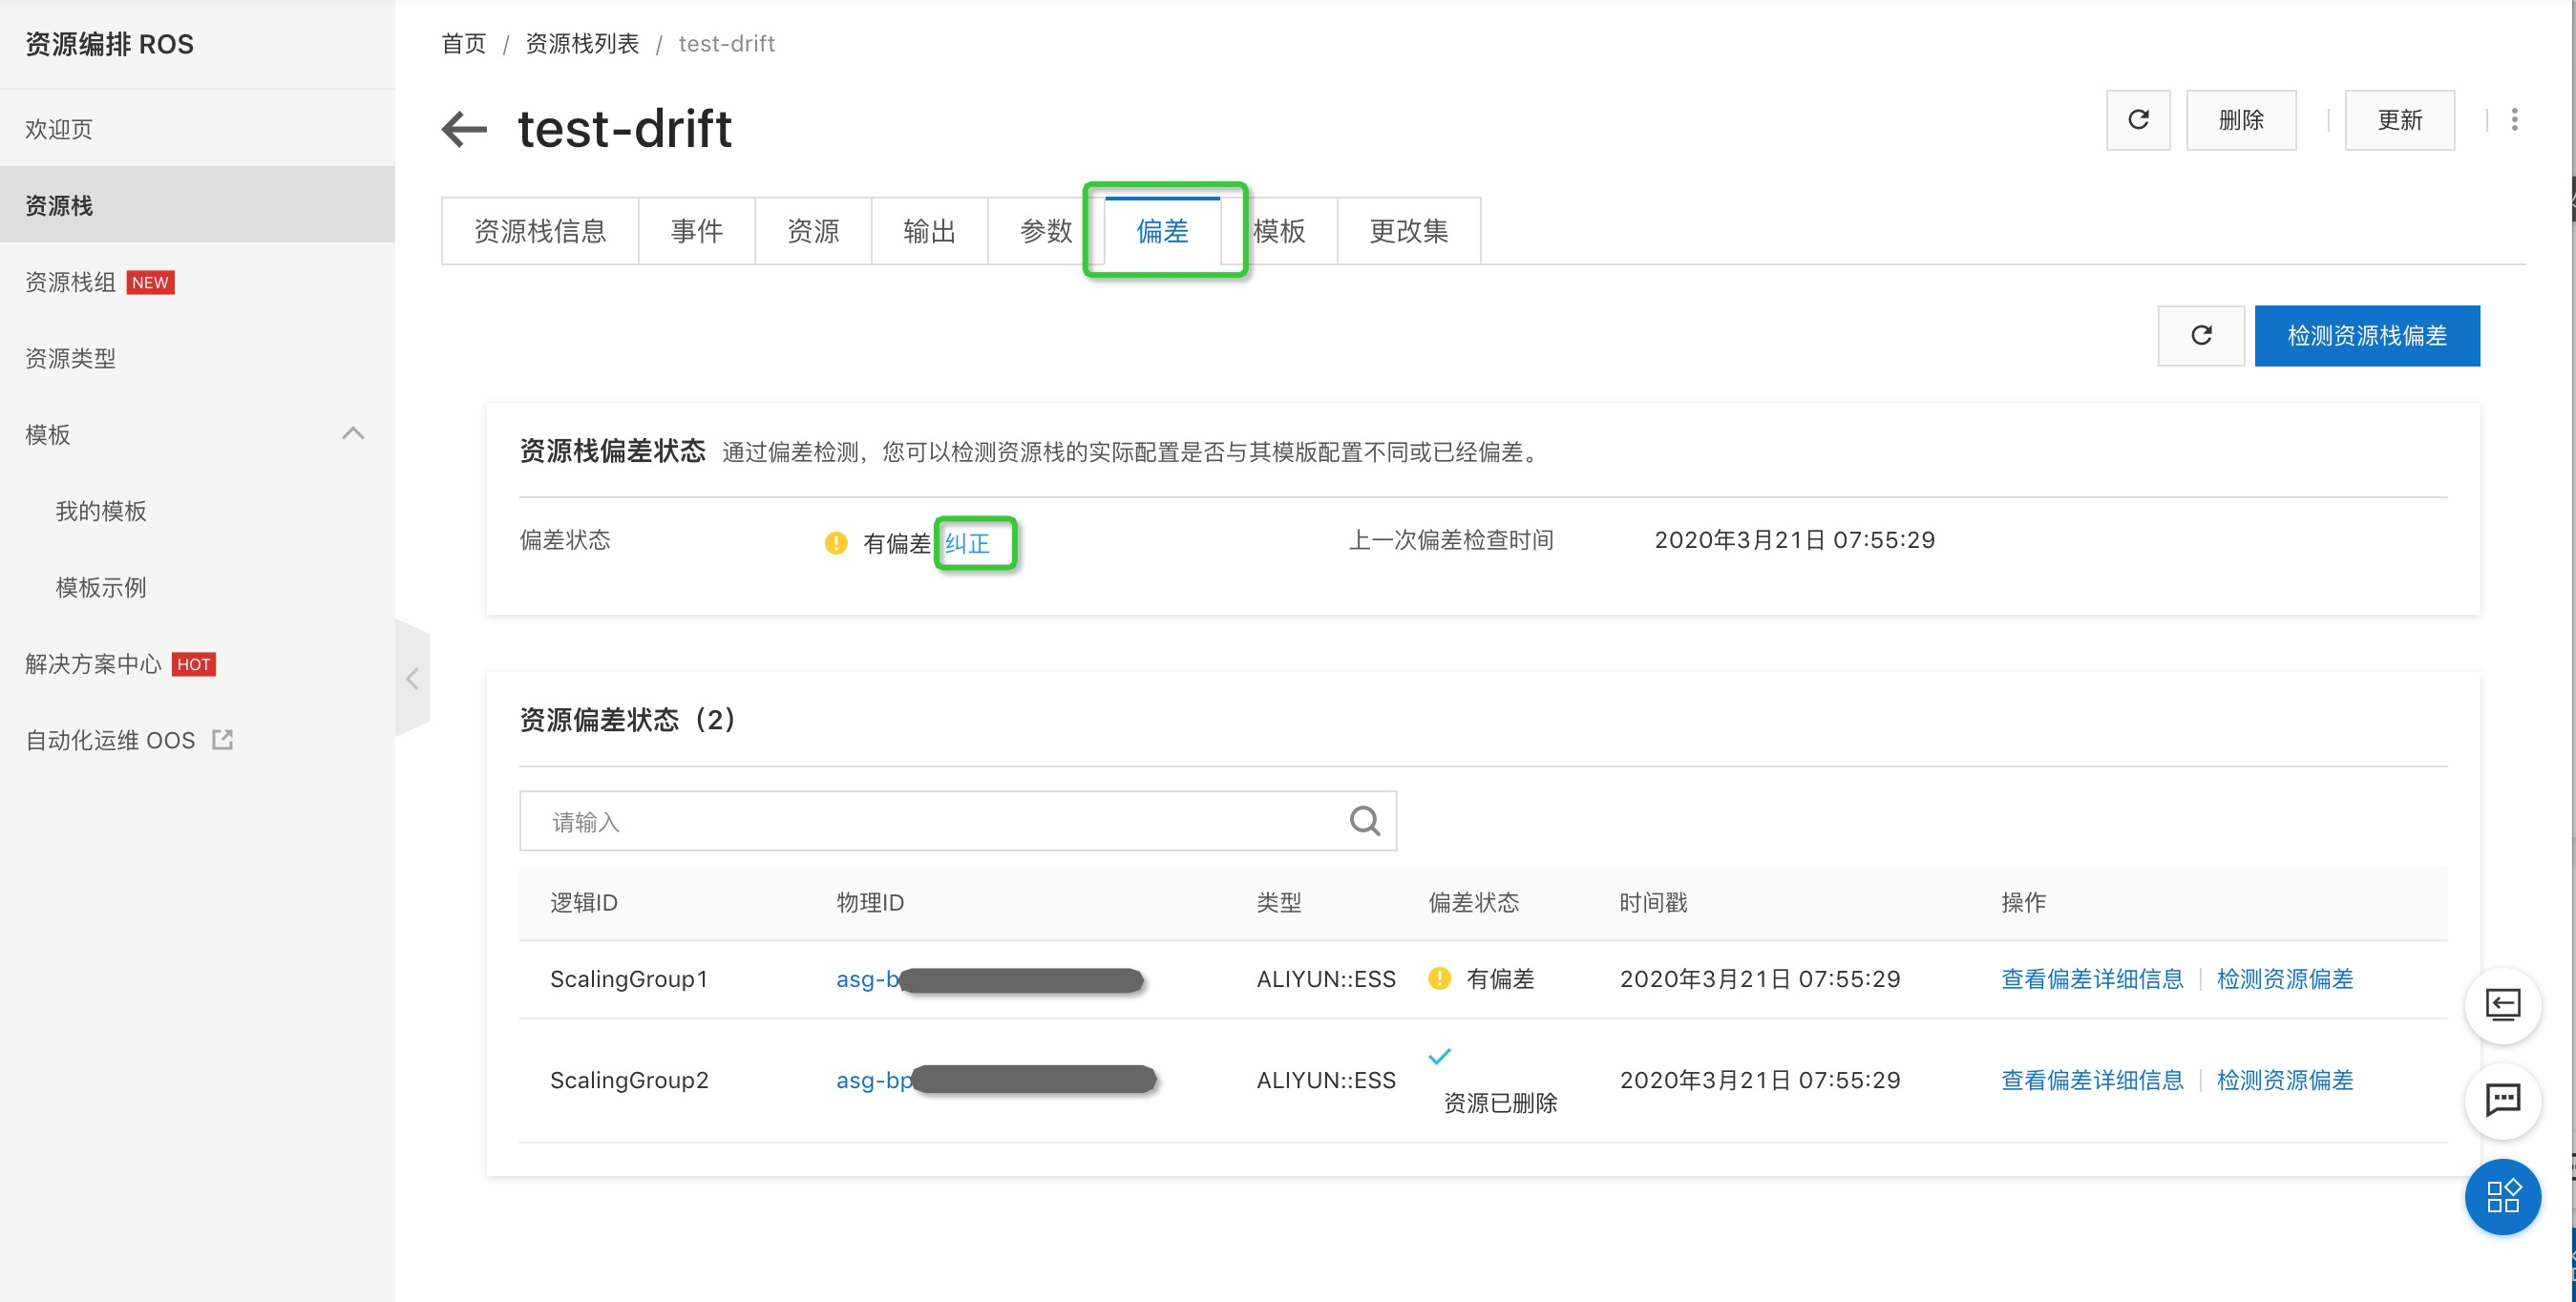This screenshot has height=1302, width=2576.
Task: Open 查看偏差详细信息 for ScalingGroup1
Action: (x=2092, y=978)
